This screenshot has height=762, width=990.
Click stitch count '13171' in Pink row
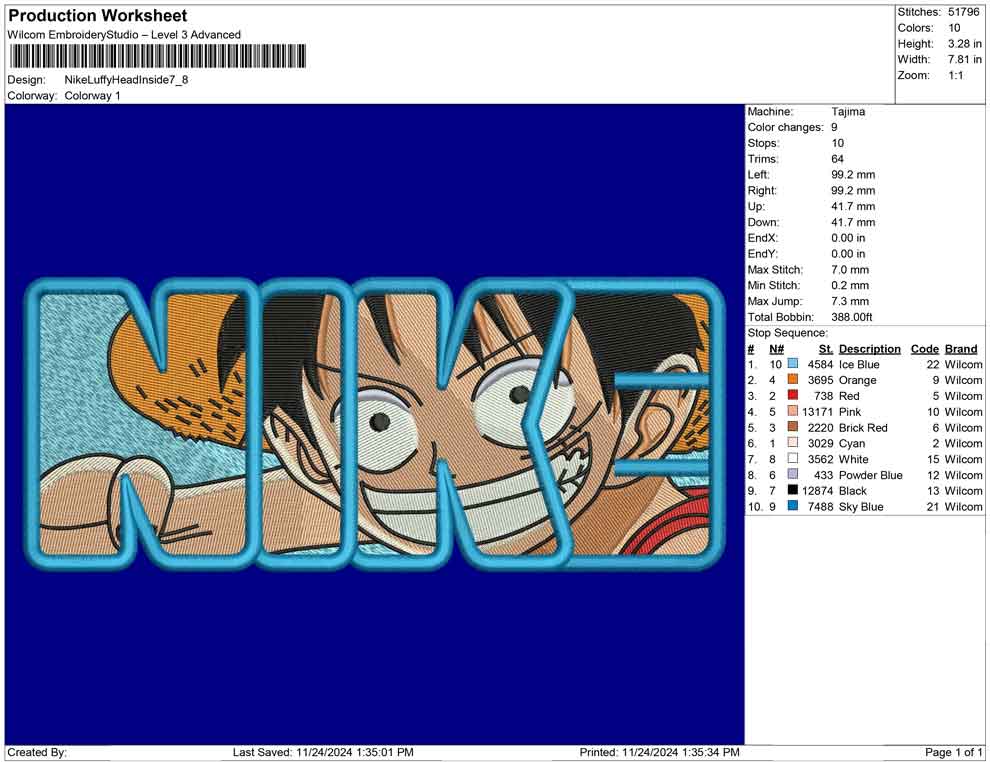coord(818,412)
